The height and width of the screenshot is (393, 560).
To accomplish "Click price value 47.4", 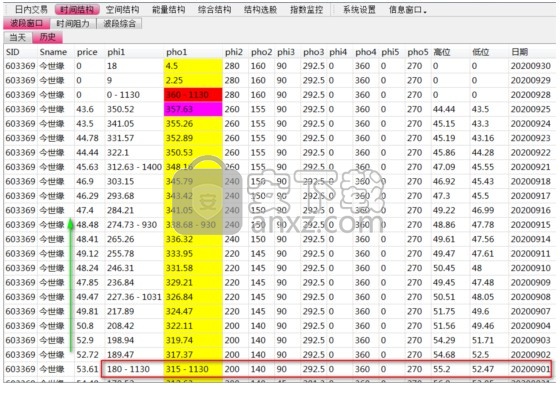I will [x=85, y=210].
